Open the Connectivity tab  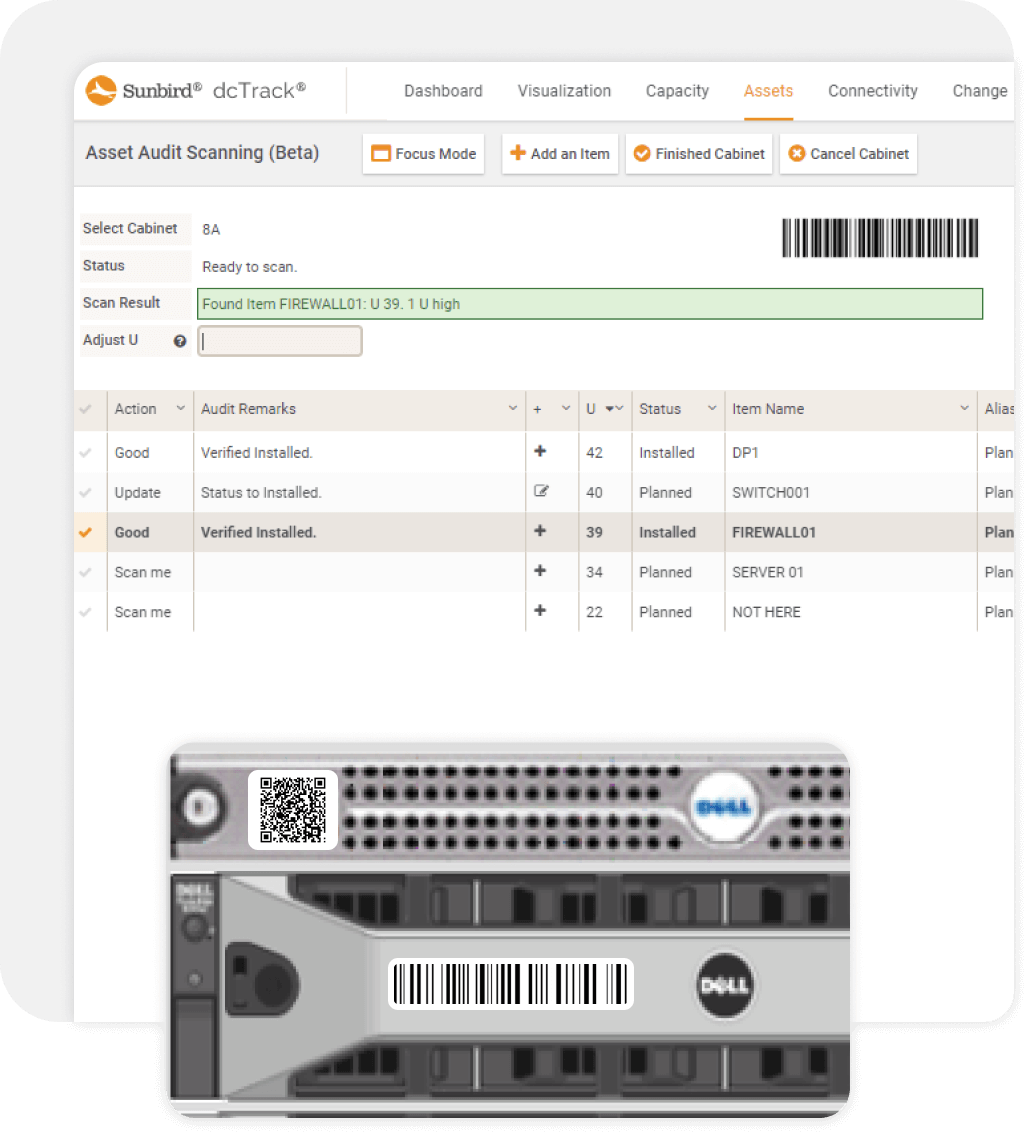tap(873, 91)
